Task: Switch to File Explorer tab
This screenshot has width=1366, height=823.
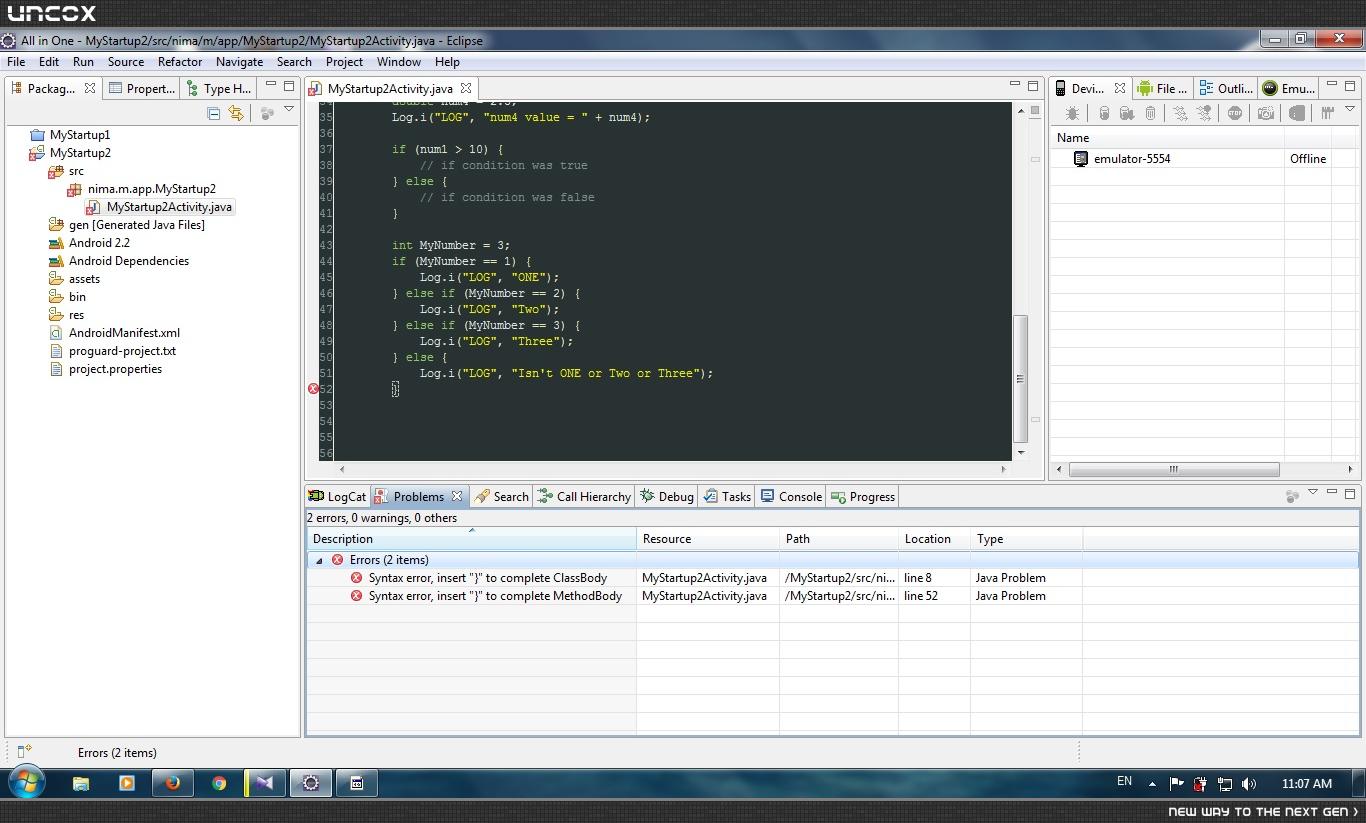Action: pos(1162,88)
